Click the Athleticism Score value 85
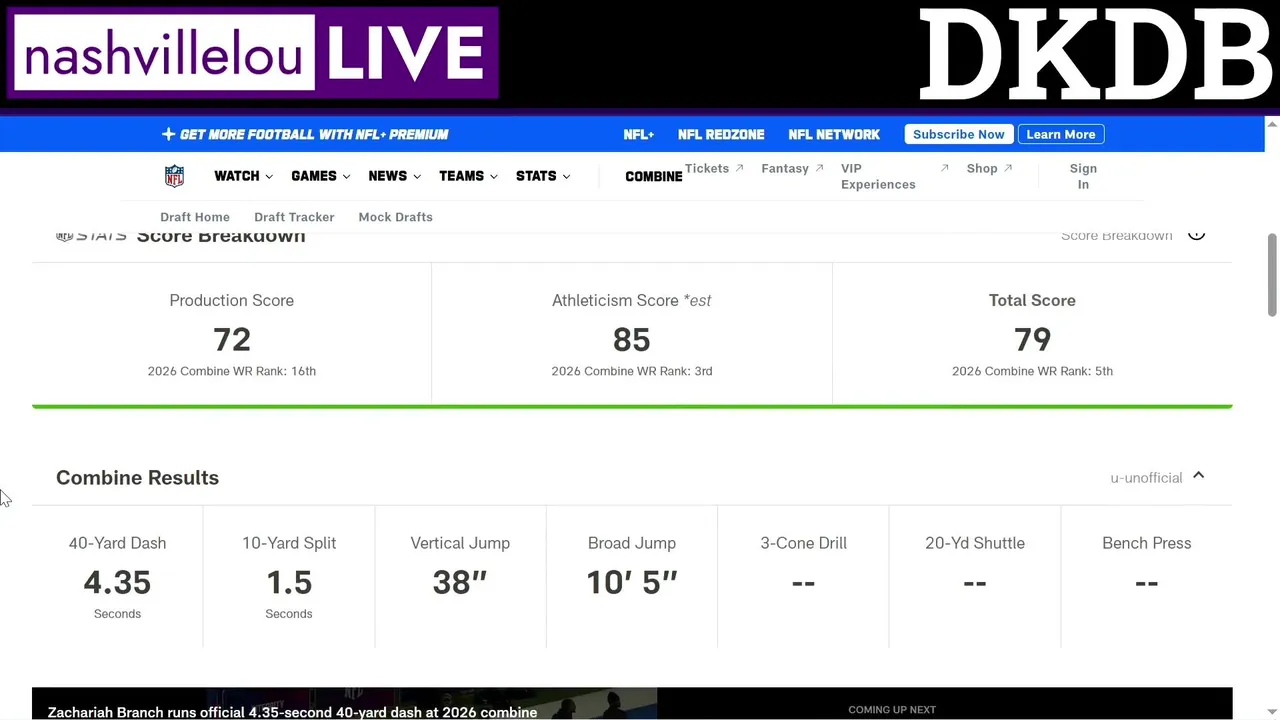Image resolution: width=1280 pixels, height=720 pixels. tap(632, 340)
